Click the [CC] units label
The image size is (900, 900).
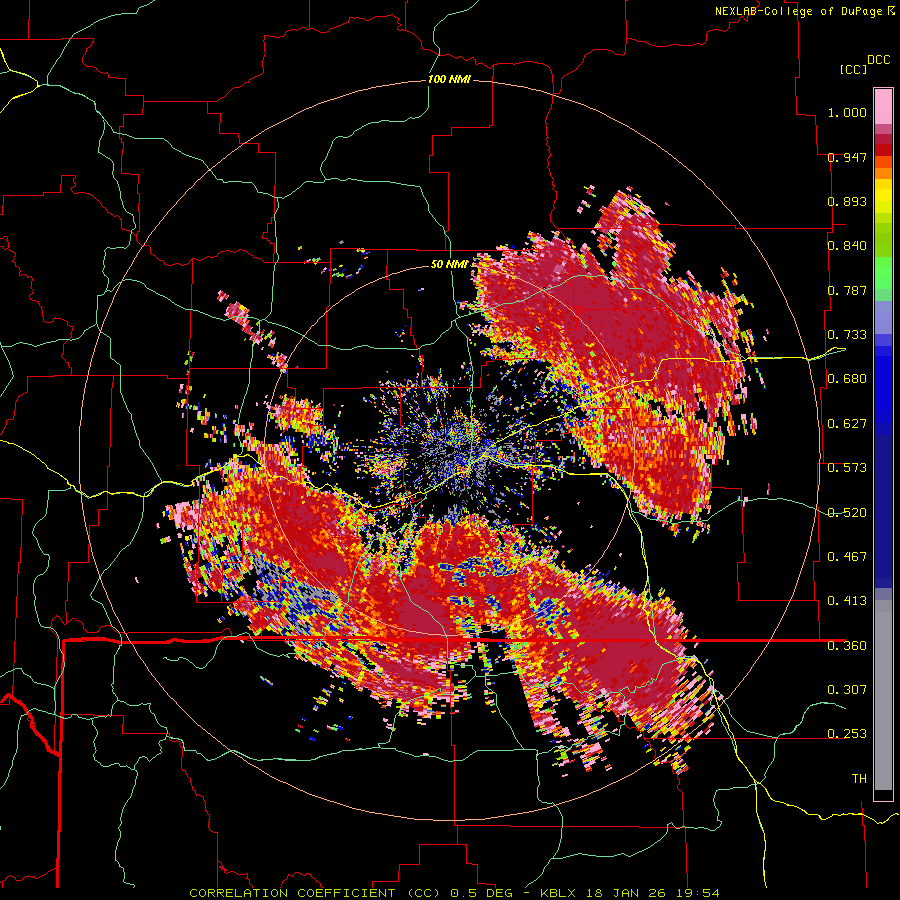click(853, 69)
